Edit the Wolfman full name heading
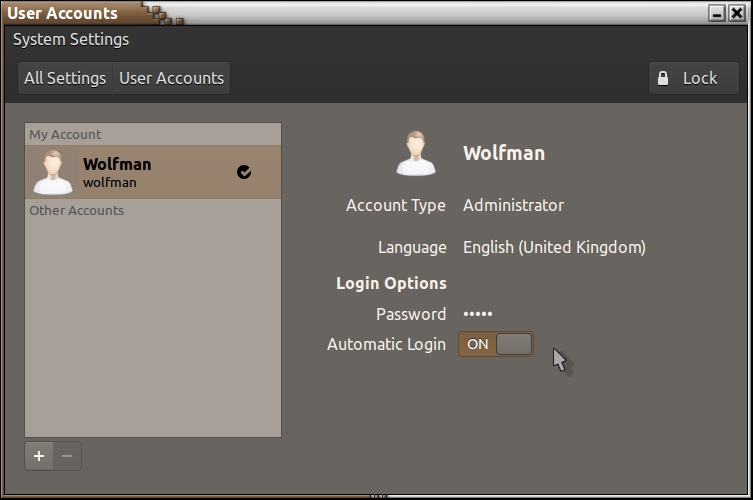Viewport: 753px width, 500px height. coord(504,153)
